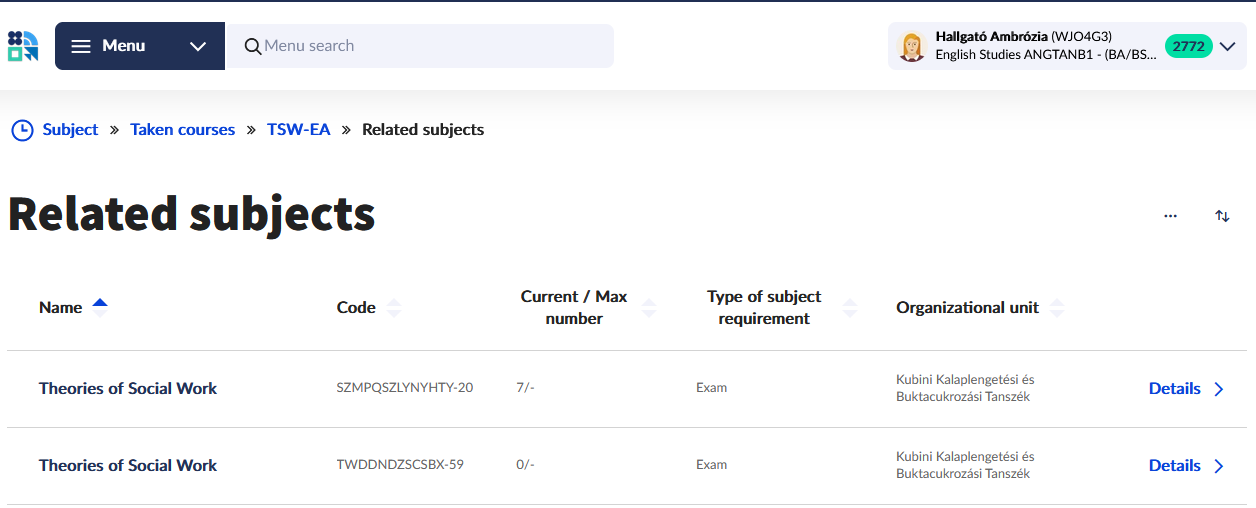Open the three-dot more options icon
This screenshot has height=508, width=1256.
click(x=1170, y=216)
